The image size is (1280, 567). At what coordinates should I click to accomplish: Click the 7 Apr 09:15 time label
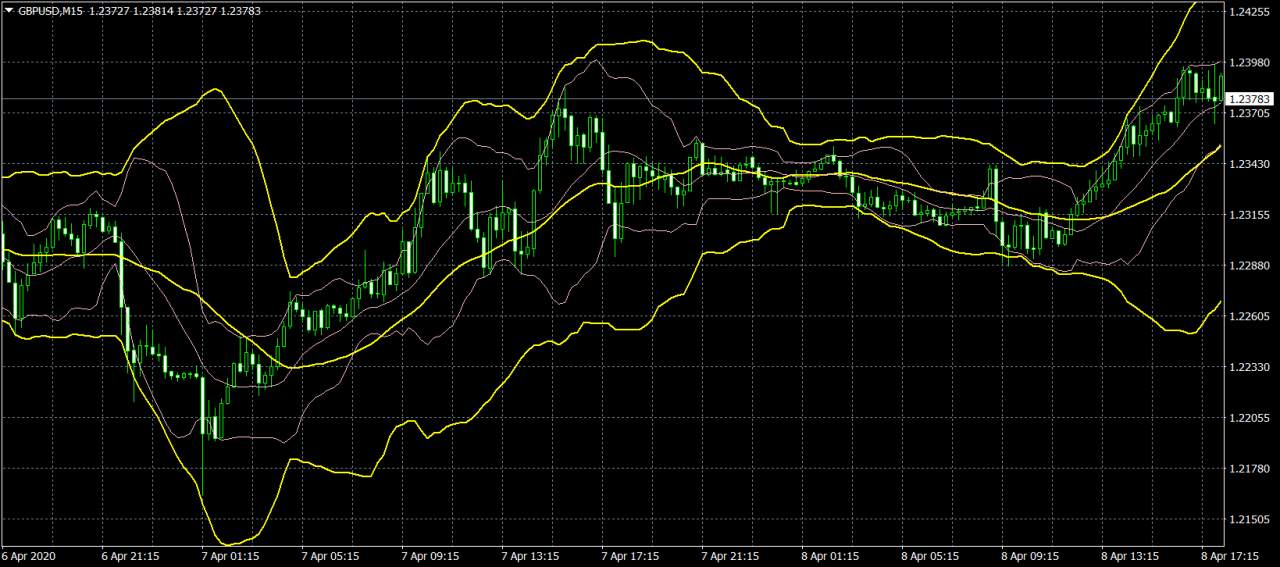point(430,555)
